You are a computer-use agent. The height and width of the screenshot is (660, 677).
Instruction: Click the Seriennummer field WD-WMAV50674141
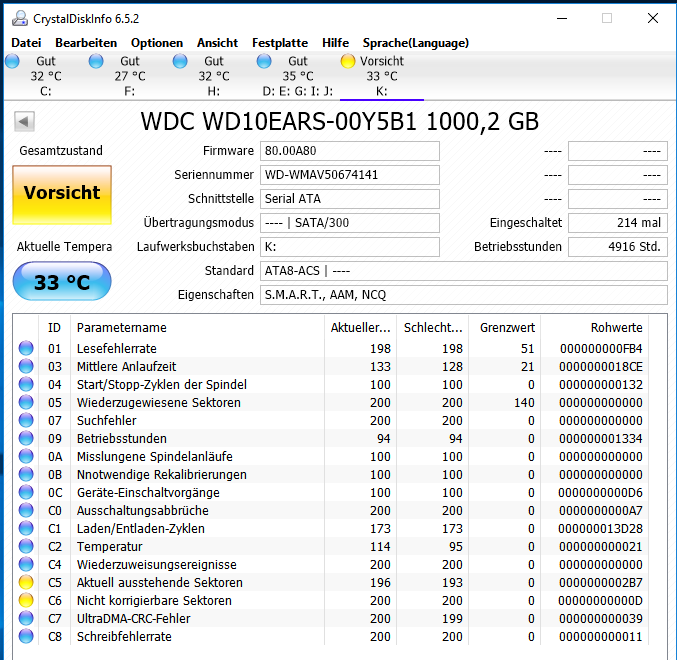click(350, 175)
